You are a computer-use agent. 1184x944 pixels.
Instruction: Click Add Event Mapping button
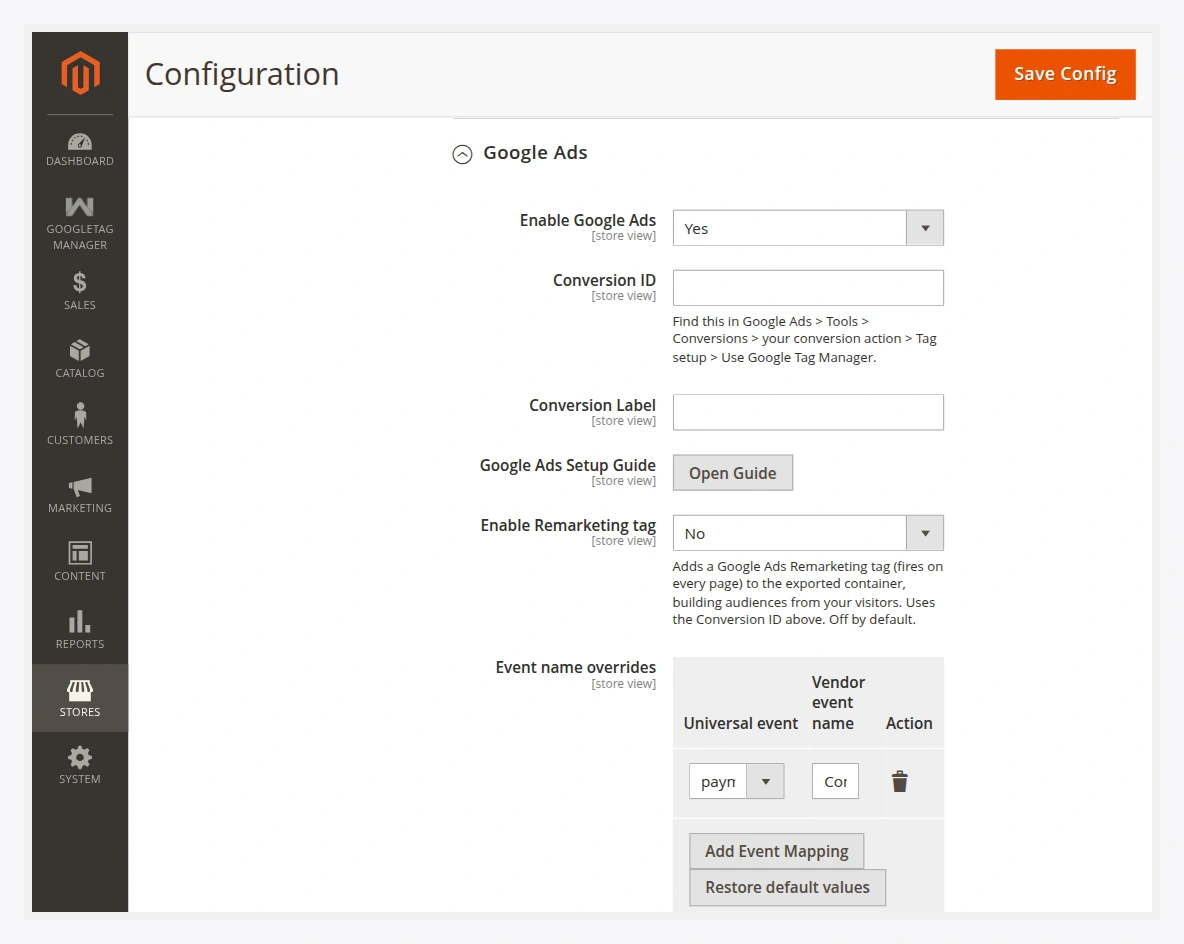tap(776, 851)
